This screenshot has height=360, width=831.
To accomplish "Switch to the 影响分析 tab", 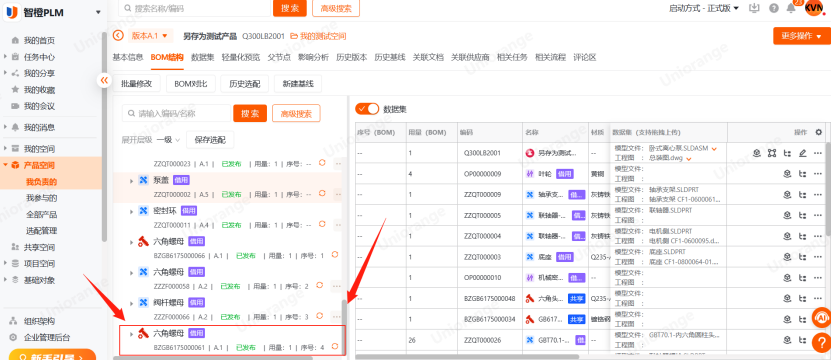I will pos(313,57).
